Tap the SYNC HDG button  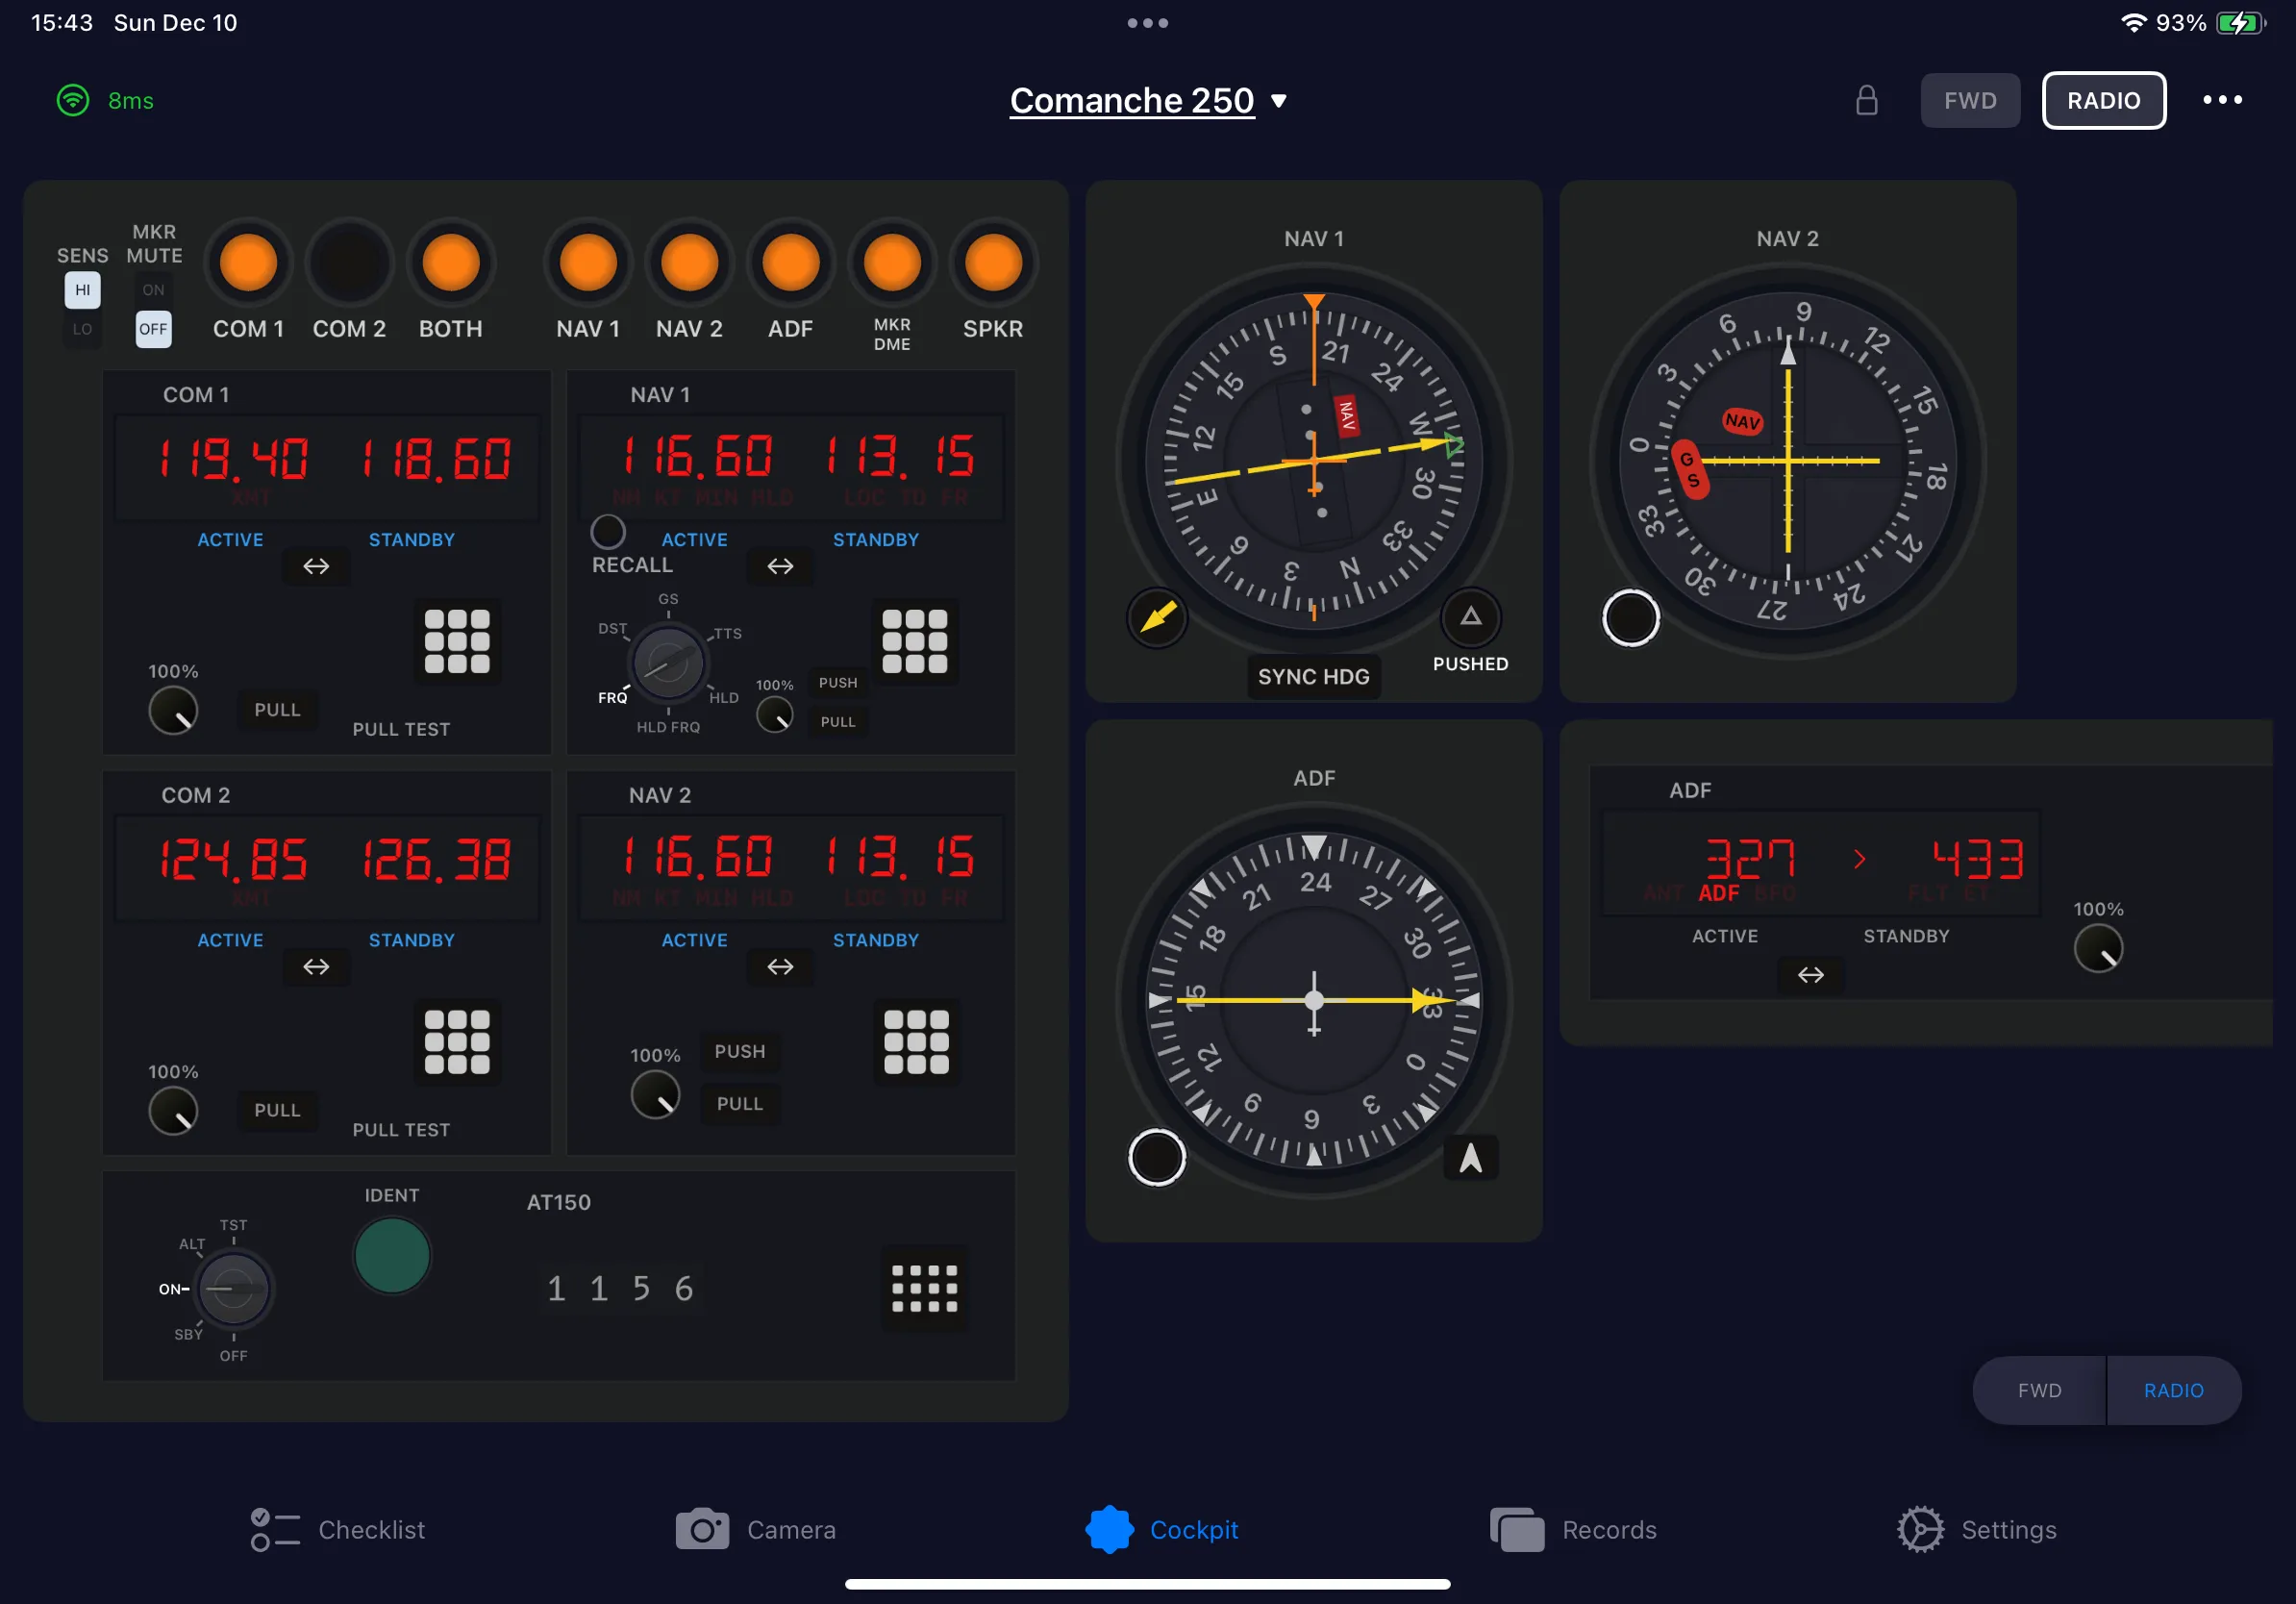1313,677
